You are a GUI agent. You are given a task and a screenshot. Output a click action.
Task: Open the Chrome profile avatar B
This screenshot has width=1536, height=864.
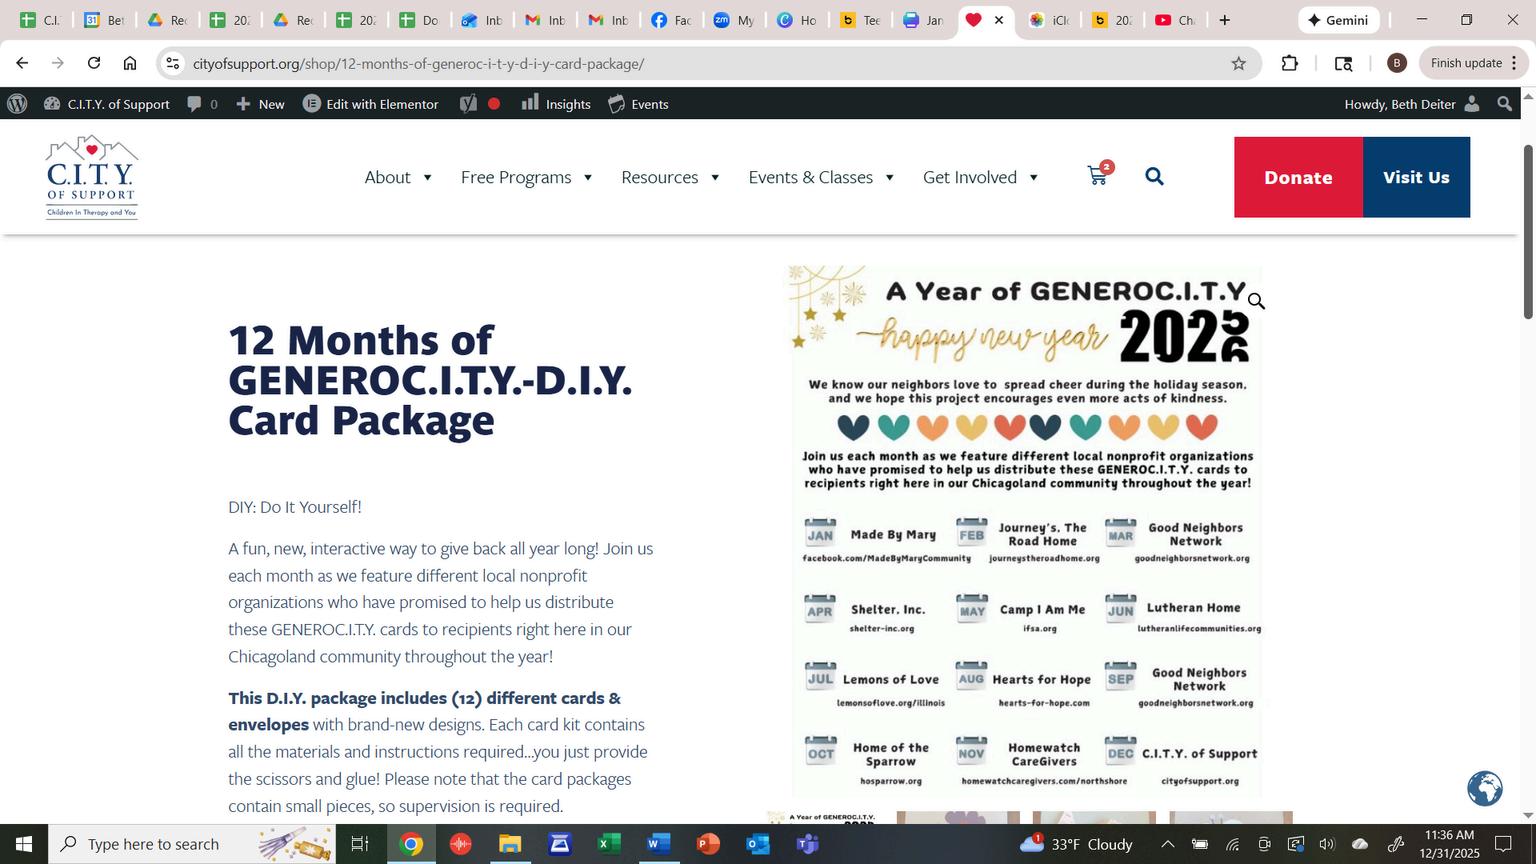[1397, 63]
